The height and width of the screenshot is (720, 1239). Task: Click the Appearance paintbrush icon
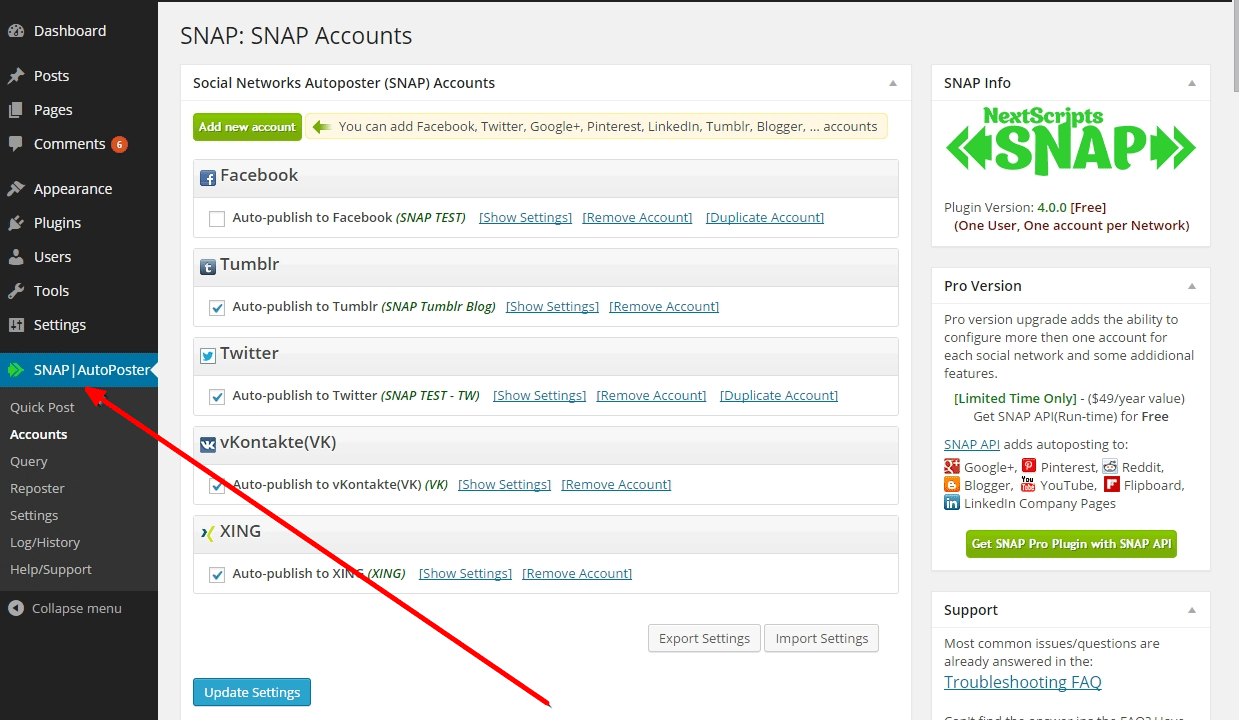click(x=16, y=189)
